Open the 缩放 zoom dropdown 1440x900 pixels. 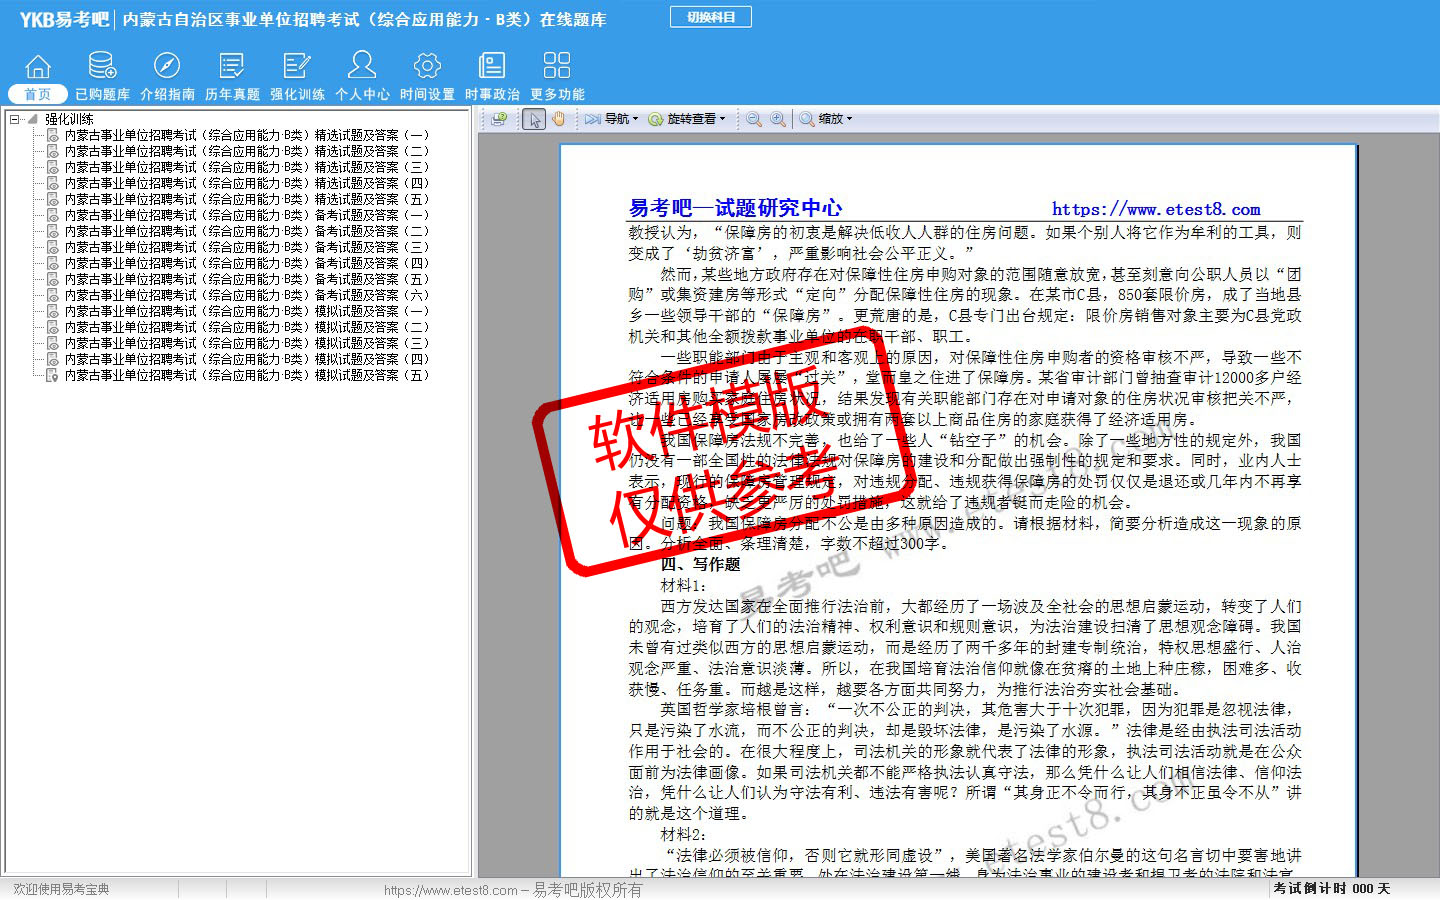click(826, 119)
